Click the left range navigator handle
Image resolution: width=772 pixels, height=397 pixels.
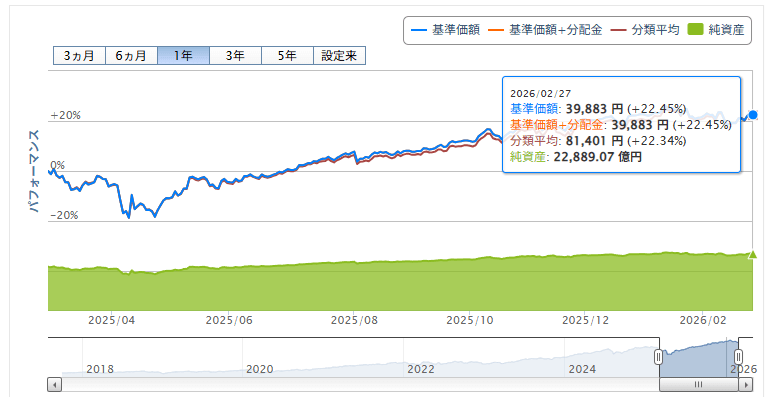658,357
